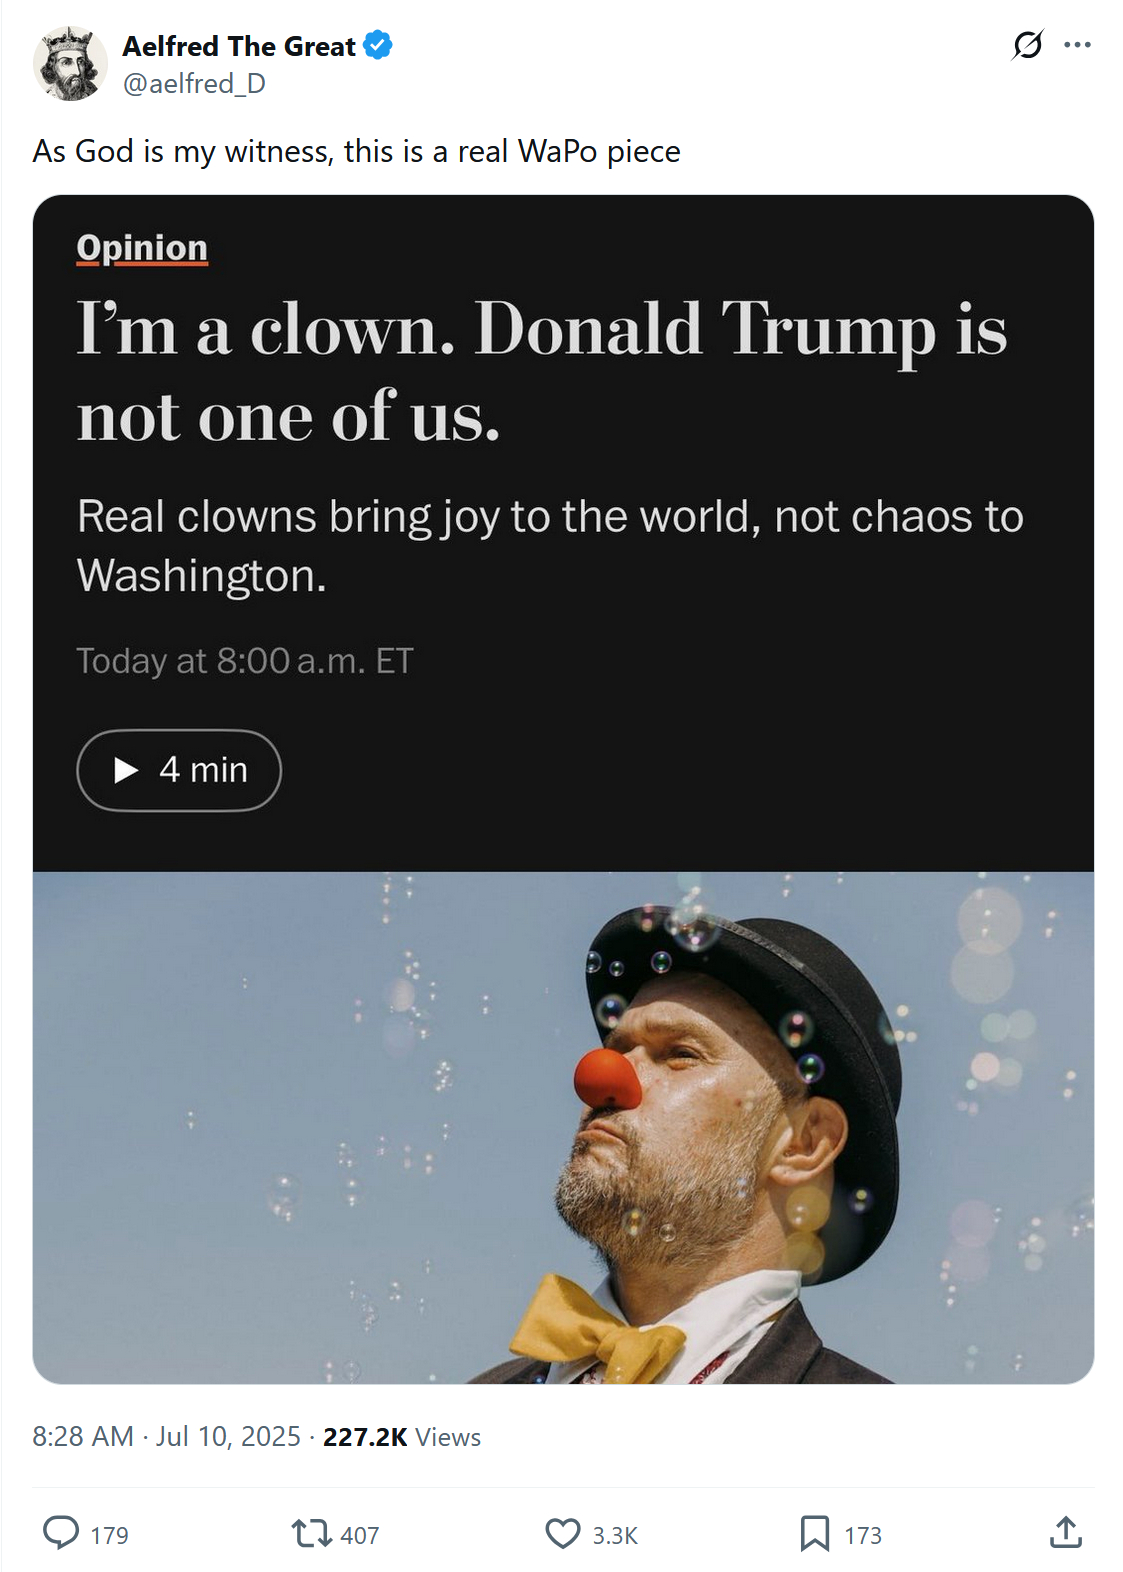Click the 8:28 AM Jul 10, 2025 timestamp
This screenshot has height=1572, width=1123.
pyautogui.click(x=166, y=1437)
